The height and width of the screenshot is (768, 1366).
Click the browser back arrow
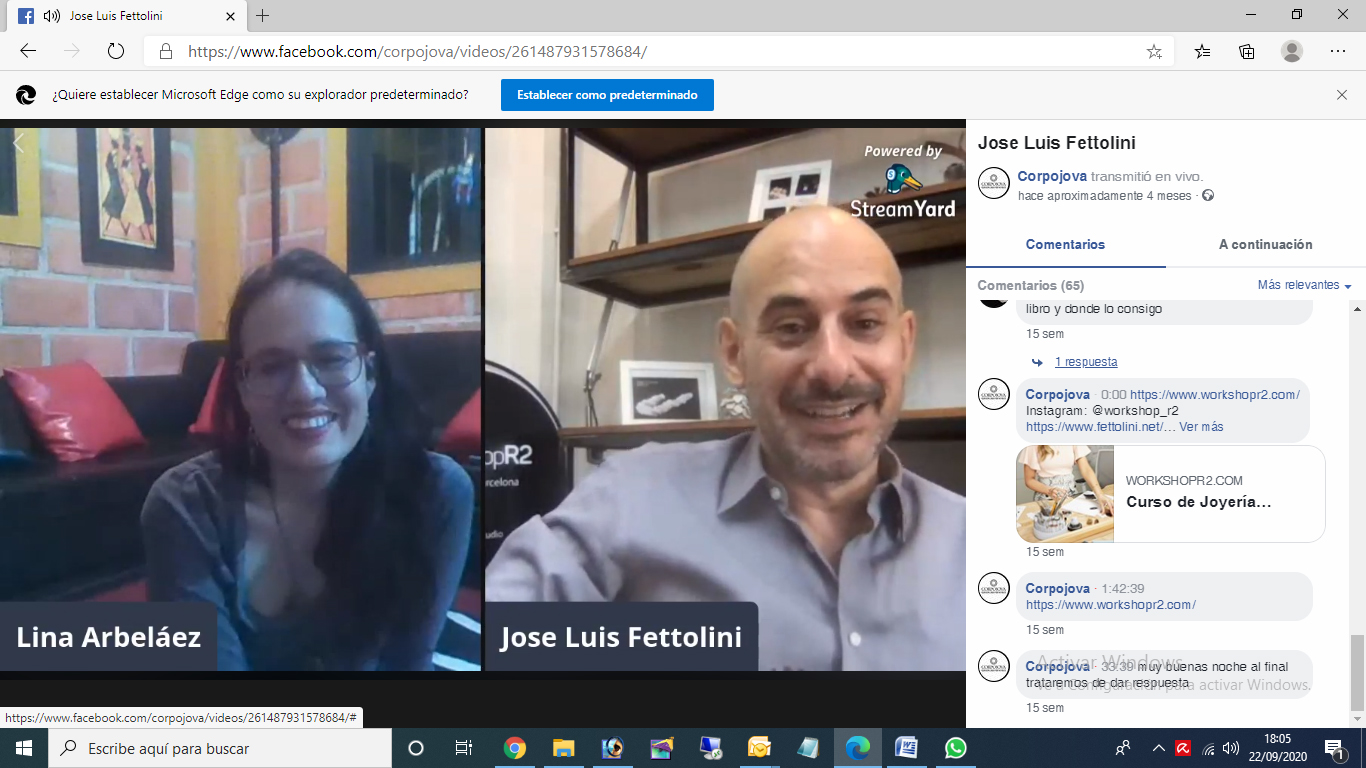pyautogui.click(x=28, y=51)
